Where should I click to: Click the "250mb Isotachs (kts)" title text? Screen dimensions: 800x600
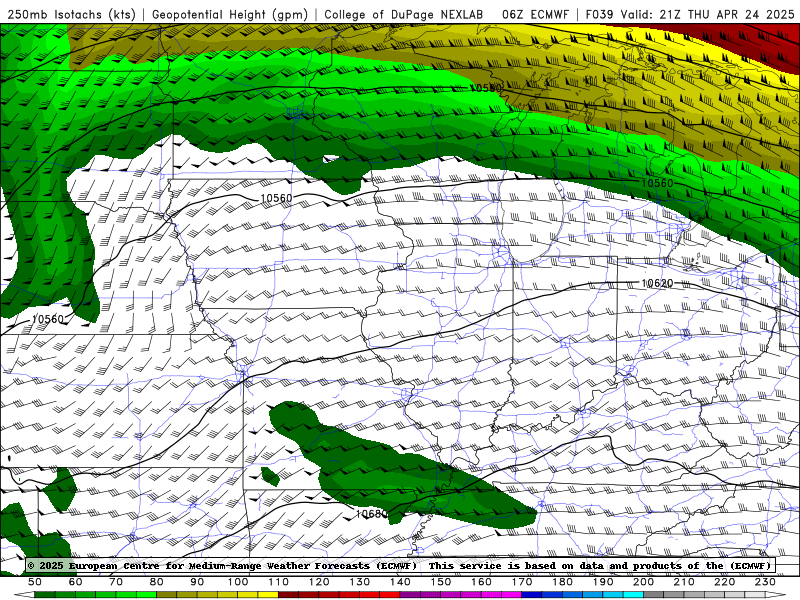(71, 15)
